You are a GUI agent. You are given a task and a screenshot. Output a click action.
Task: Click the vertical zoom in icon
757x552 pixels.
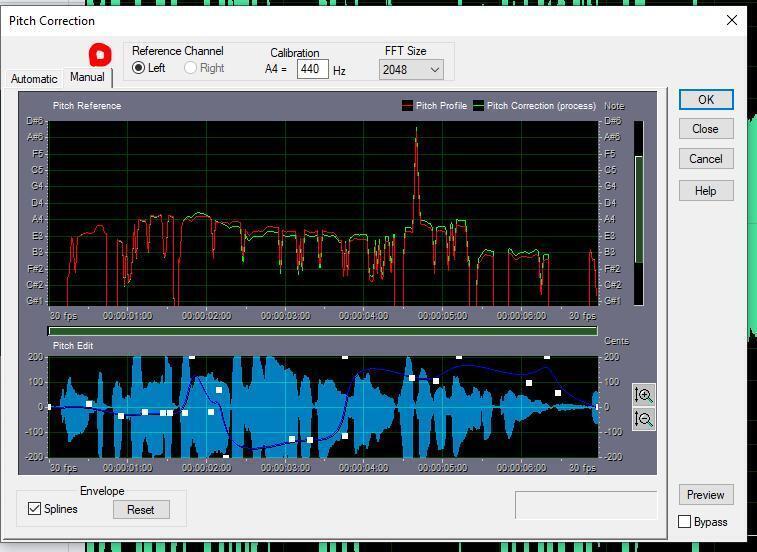pos(644,395)
